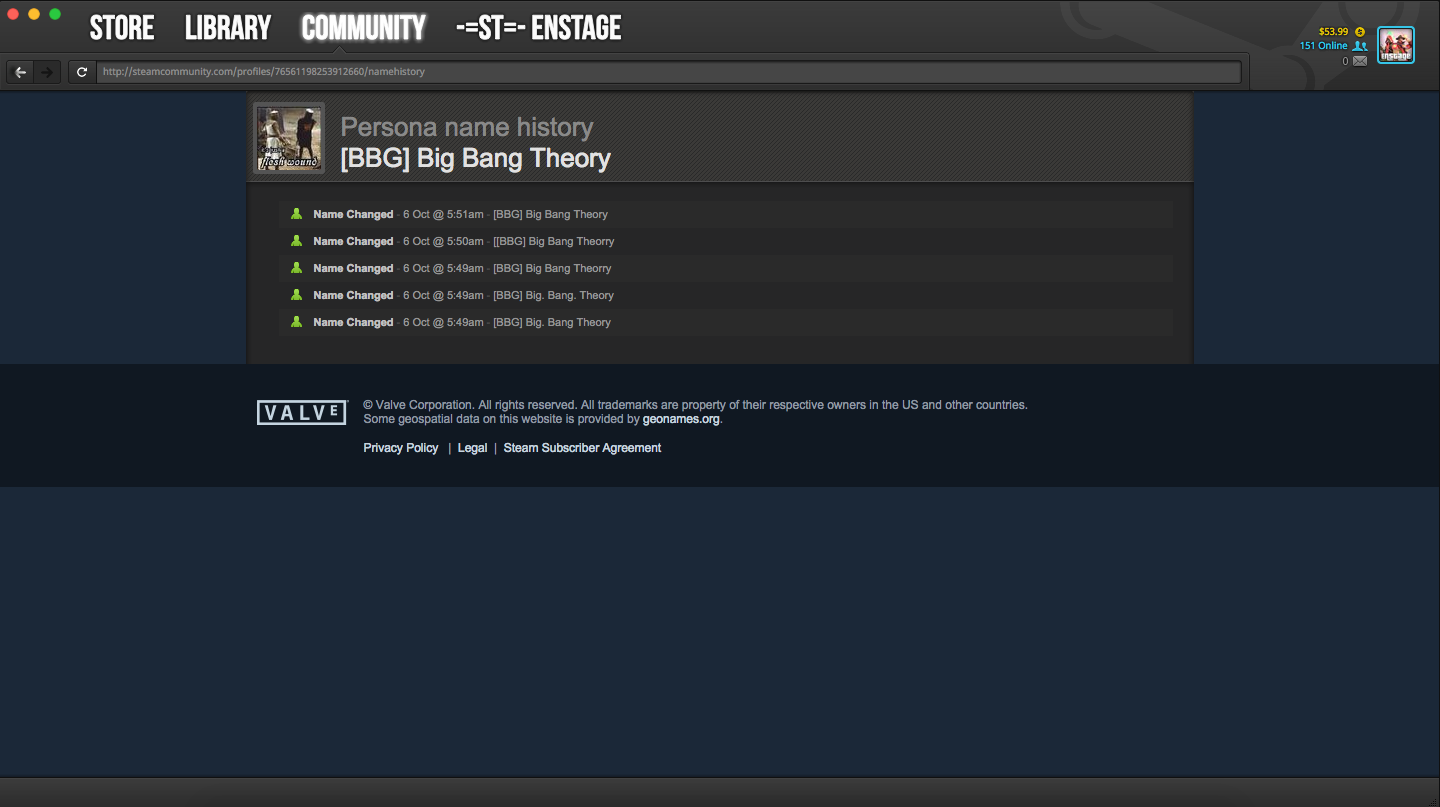Viewport: 1440px width, 807px height.
Task: Open inbox envelope icon
Action: [x=1360, y=61]
